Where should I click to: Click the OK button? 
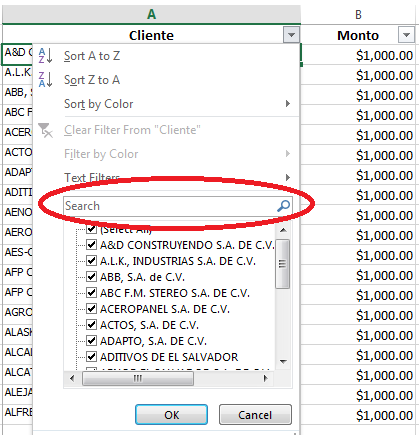pyautogui.click(x=171, y=415)
